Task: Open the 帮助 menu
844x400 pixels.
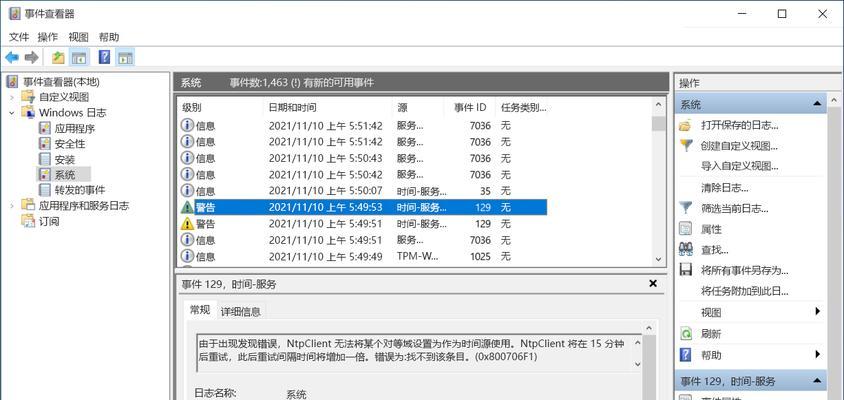Action: [109, 37]
